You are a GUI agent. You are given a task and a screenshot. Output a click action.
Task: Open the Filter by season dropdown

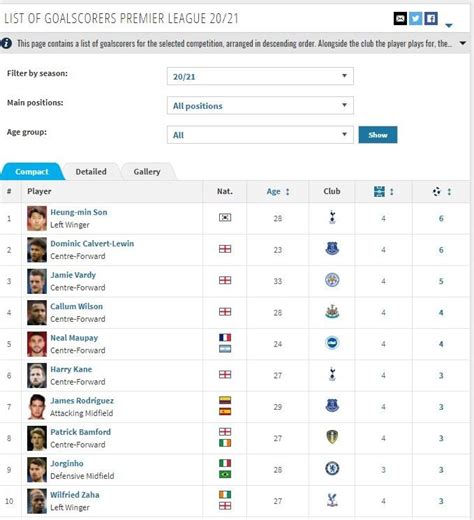(x=260, y=76)
